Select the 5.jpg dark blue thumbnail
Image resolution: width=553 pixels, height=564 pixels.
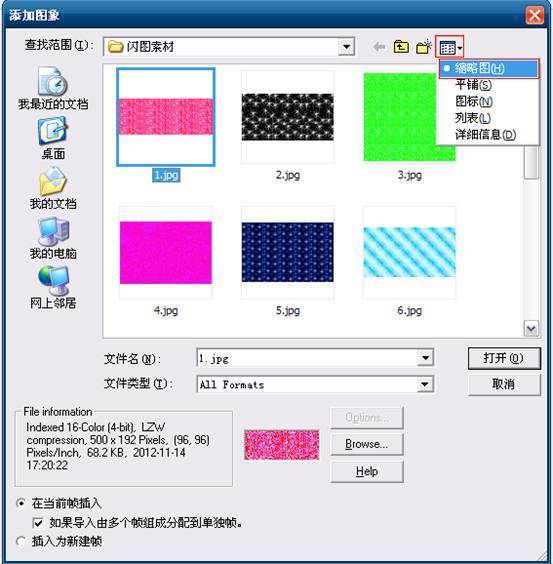287,252
